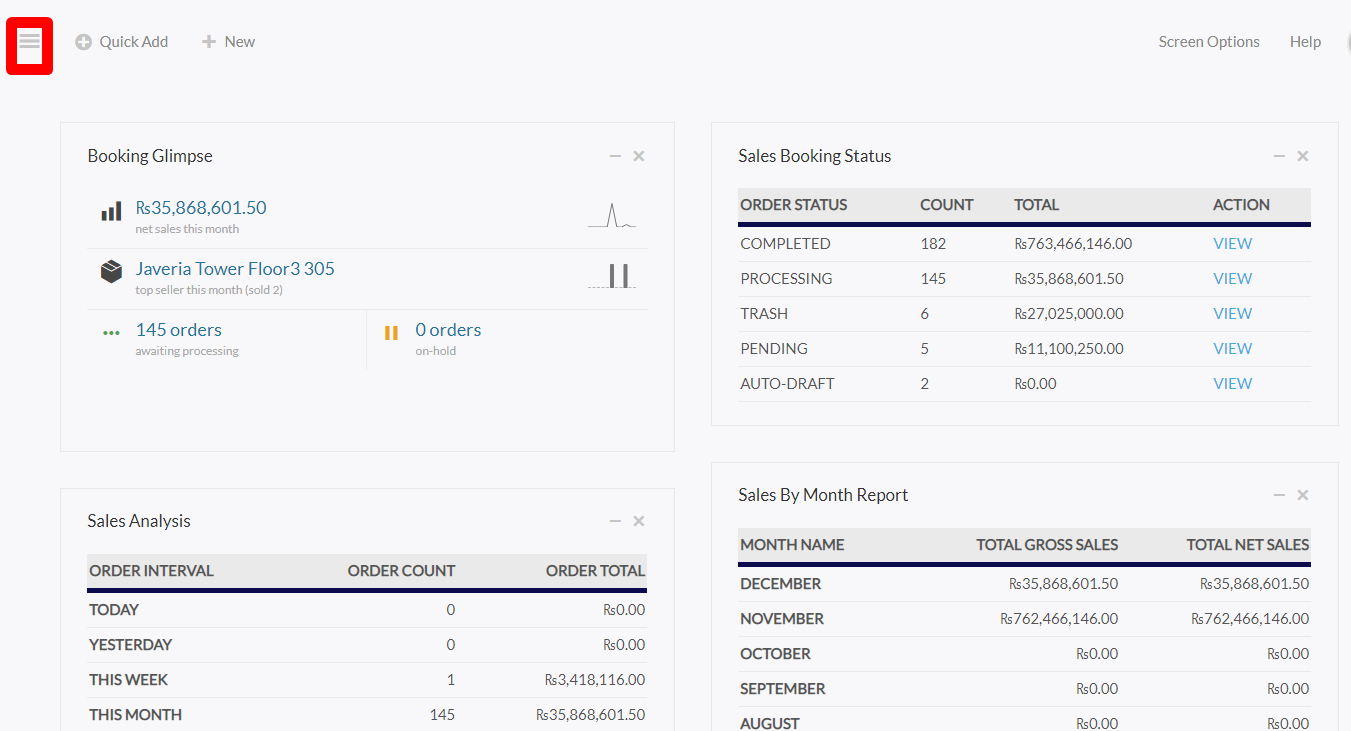Click the plus icon beside New
The height and width of the screenshot is (731, 1351).
tap(209, 42)
